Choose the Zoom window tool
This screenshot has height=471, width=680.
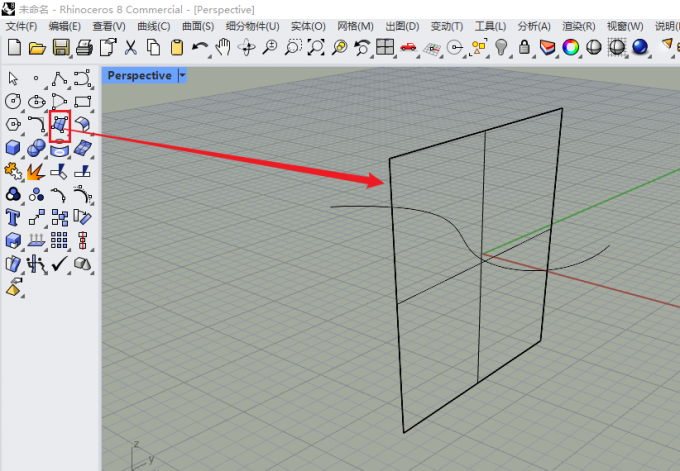point(293,47)
